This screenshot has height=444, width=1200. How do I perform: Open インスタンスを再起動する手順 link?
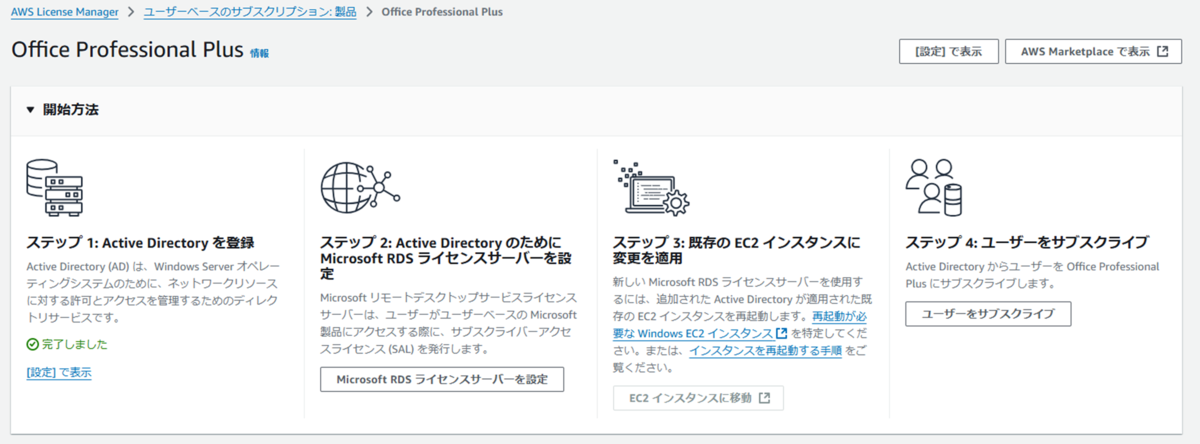[765, 351]
